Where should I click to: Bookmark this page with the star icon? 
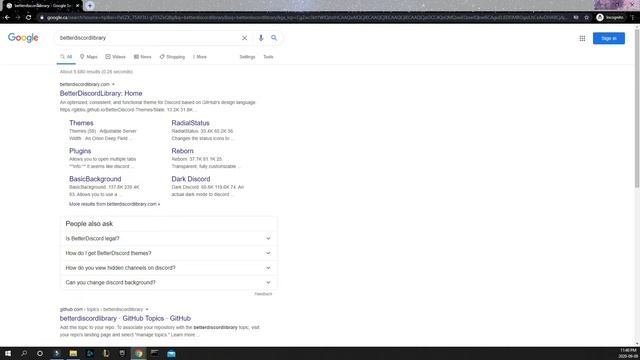coord(587,18)
